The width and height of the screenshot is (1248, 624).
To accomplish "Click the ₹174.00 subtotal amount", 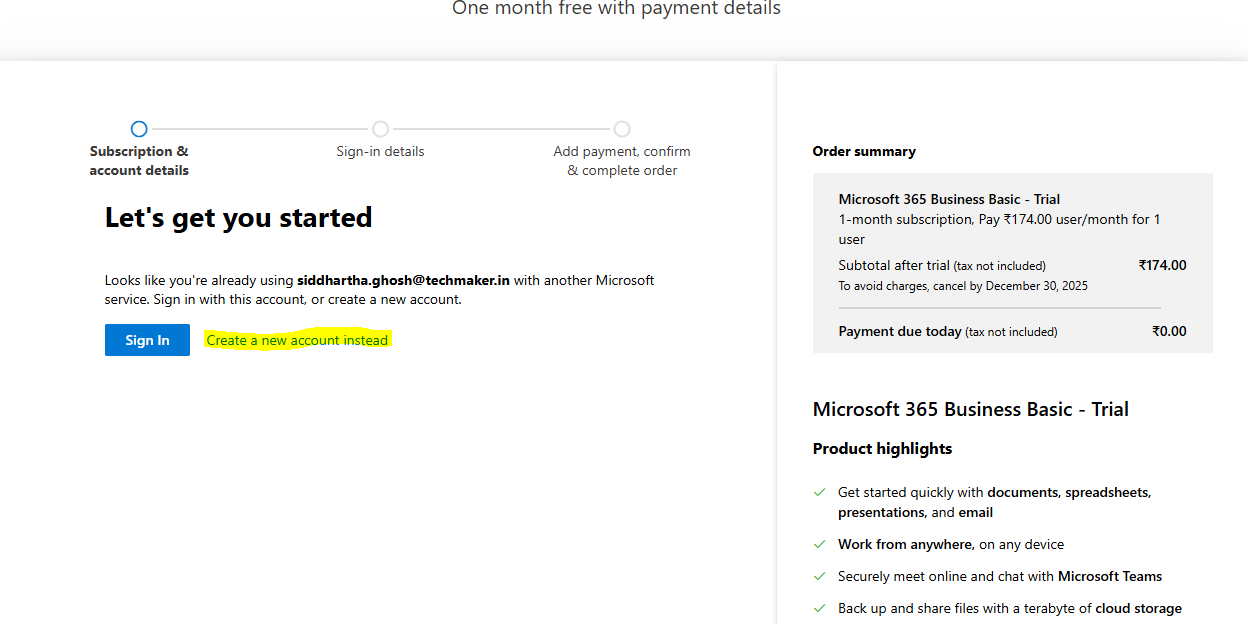I will [1162, 265].
